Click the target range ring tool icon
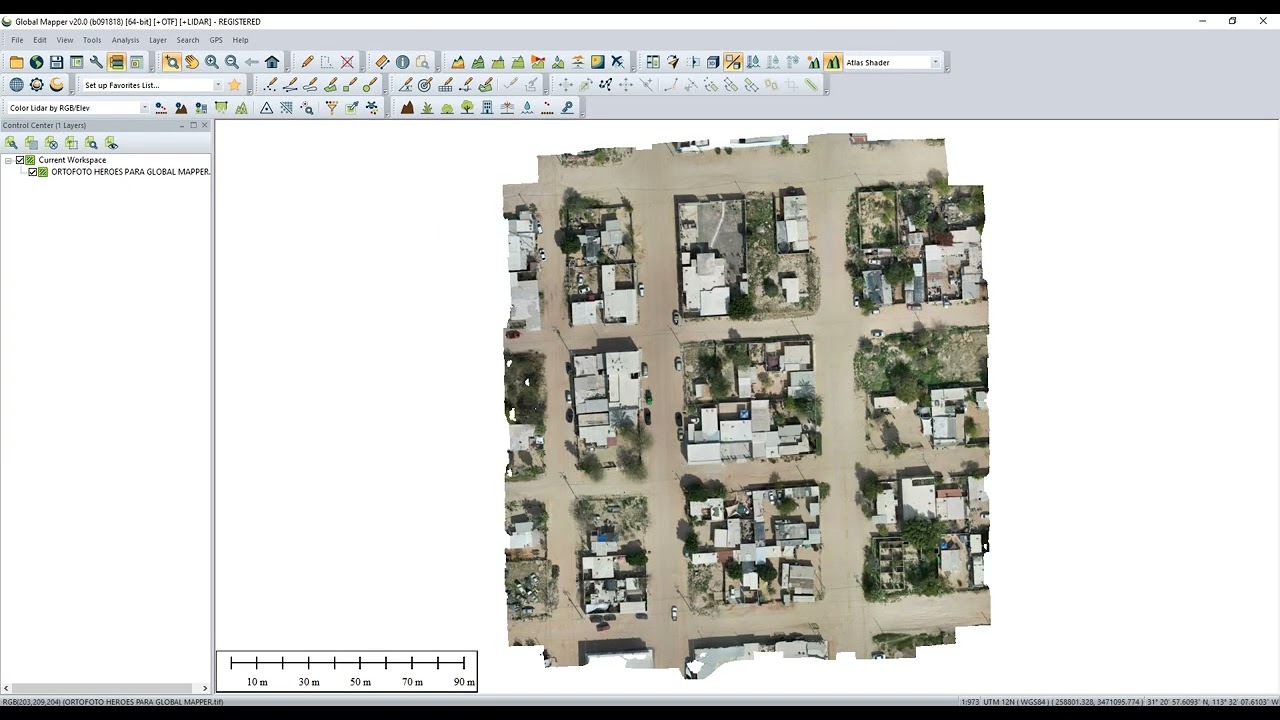Image resolution: width=1280 pixels, height=720 pixels. pyautogui.click(x=425, y=85)
